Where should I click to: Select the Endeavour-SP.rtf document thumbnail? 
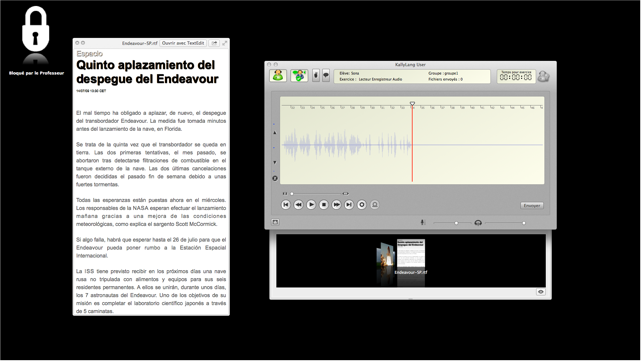tap(410, 258)
